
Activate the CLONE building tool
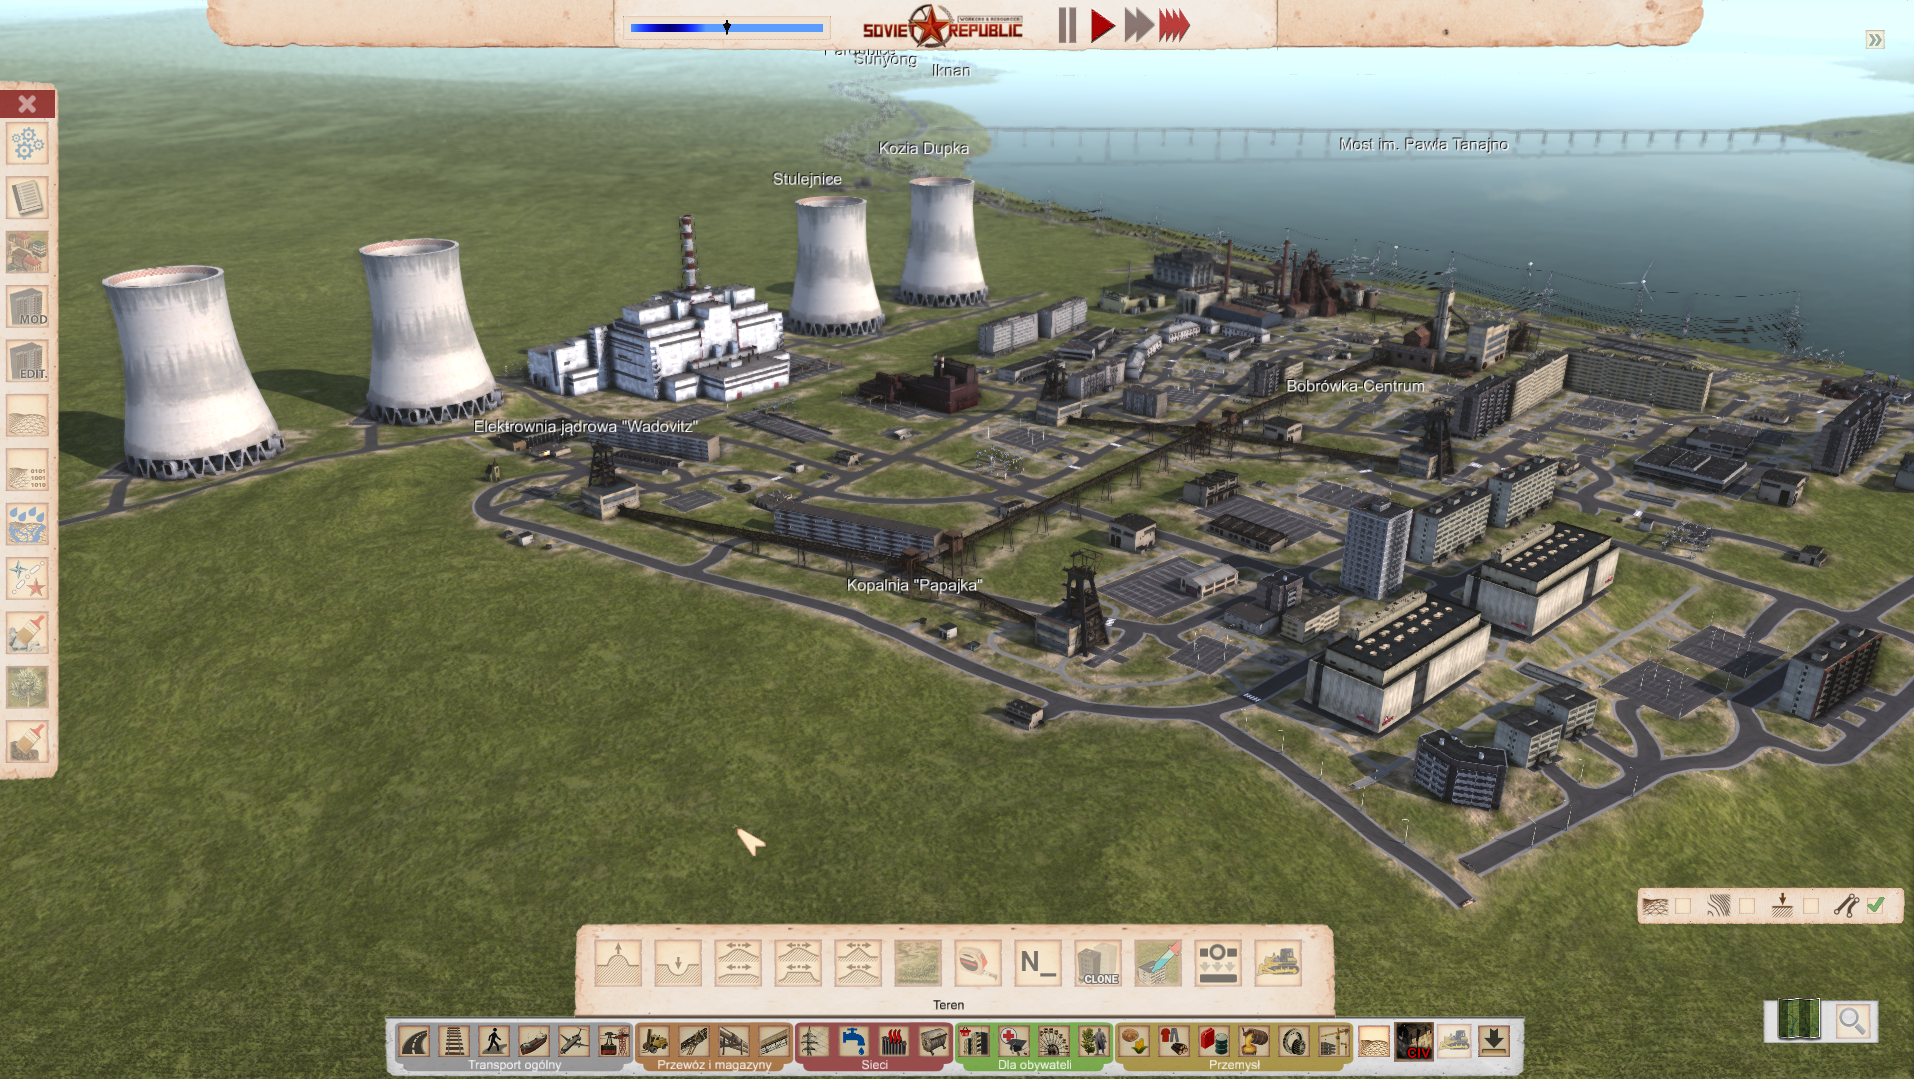click(x=1098, y=964)
